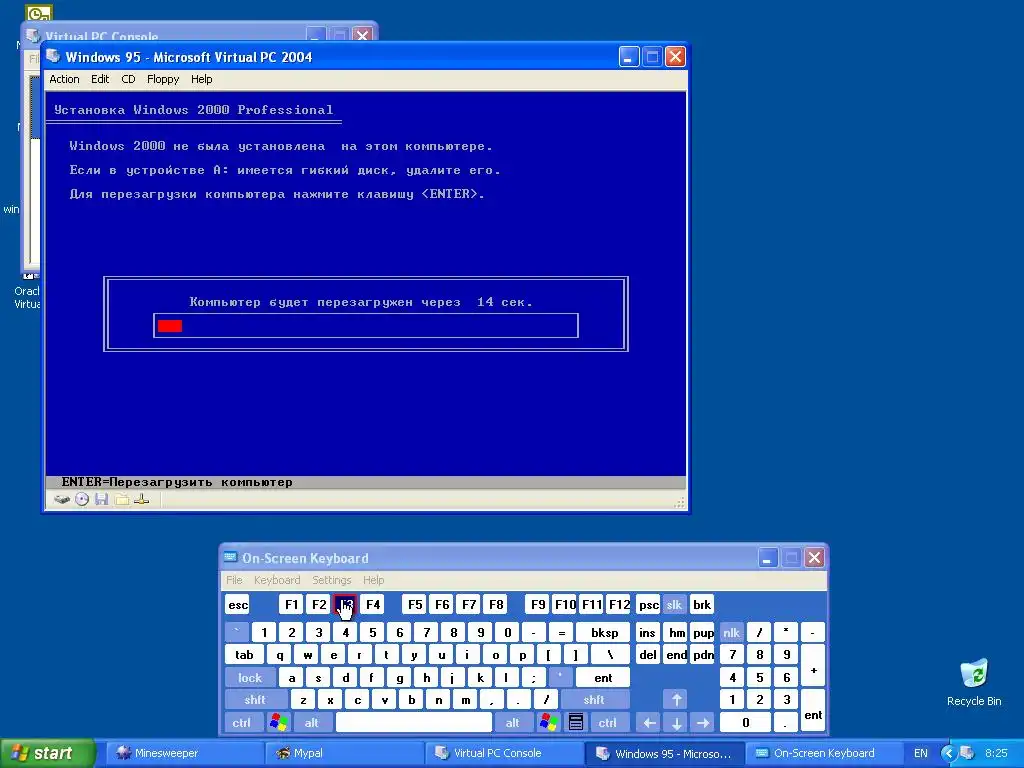Open the CD menu in Virtual PC

[128, 79]
